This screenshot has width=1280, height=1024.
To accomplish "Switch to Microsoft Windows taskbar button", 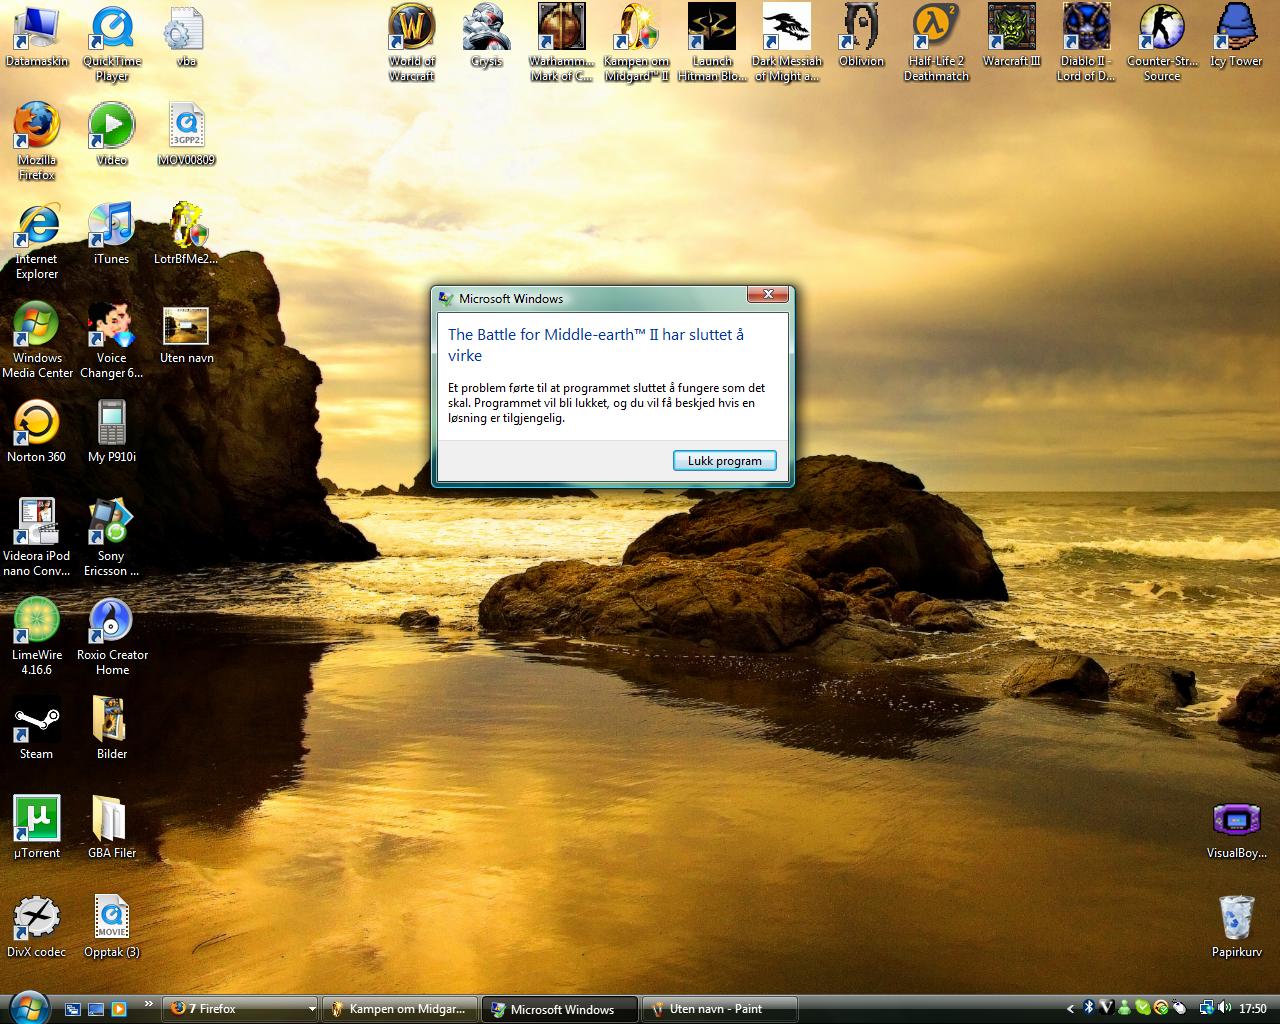I will pyautogui.click(x=560, y=1009).
